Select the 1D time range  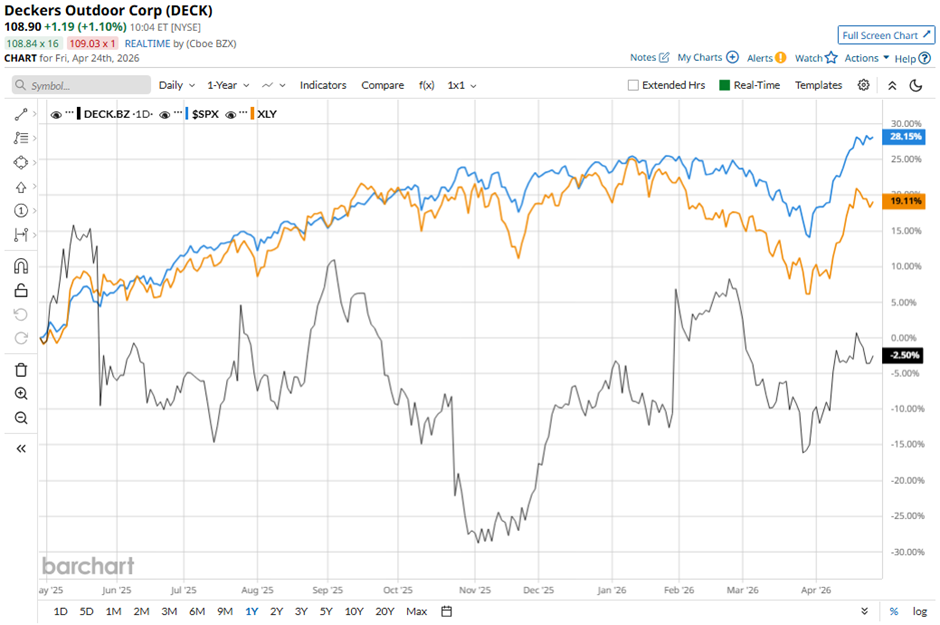click(61, 611)
